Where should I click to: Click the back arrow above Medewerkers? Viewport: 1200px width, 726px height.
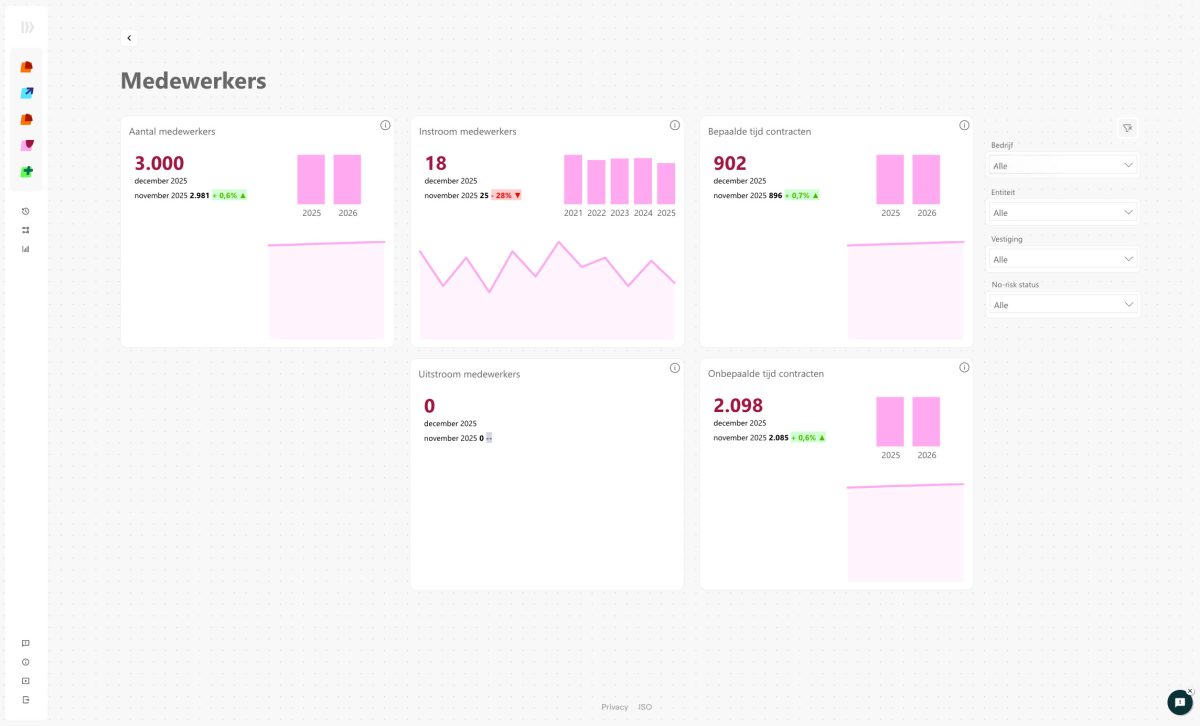pyautogui.click(x=129, y=38)
